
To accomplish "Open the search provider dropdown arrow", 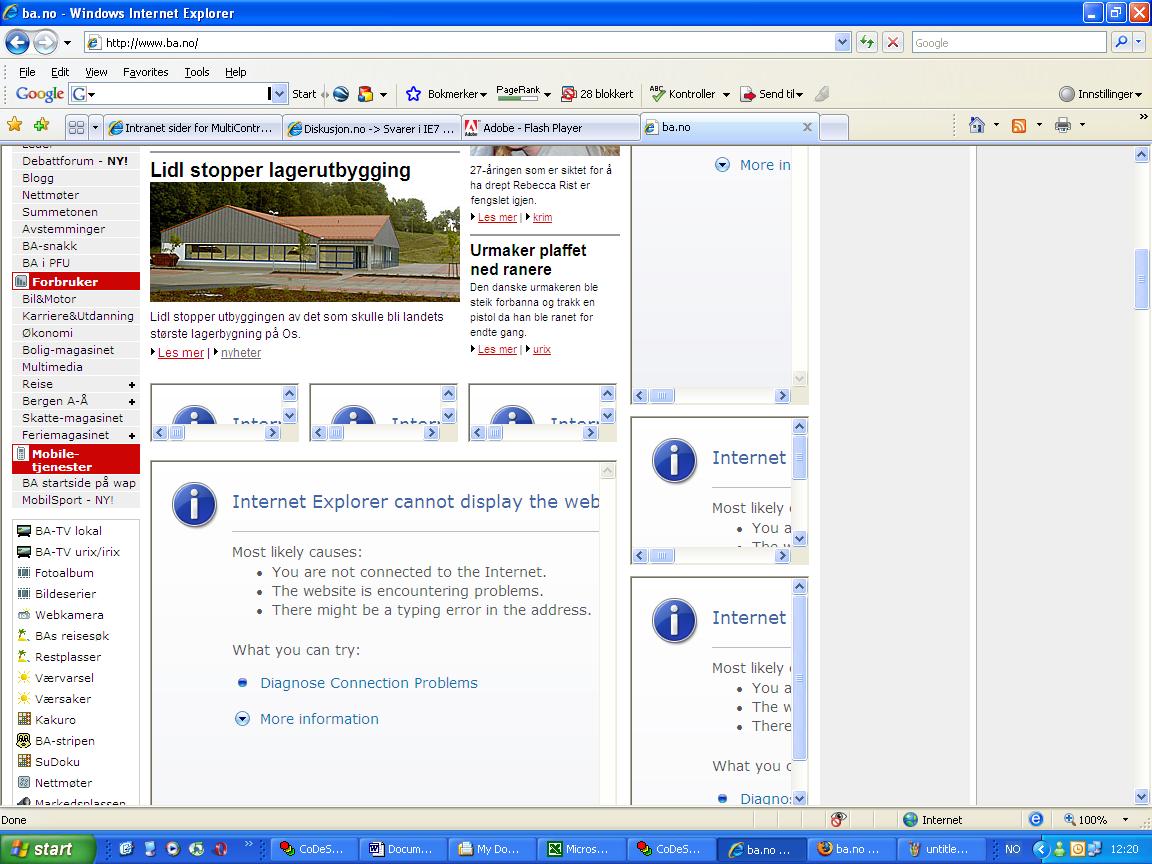I will tap(1140, 43).
